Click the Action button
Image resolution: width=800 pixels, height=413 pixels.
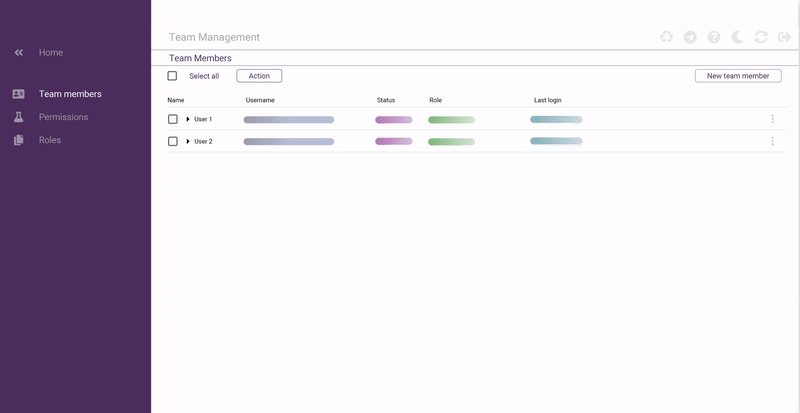click(259, 76)
